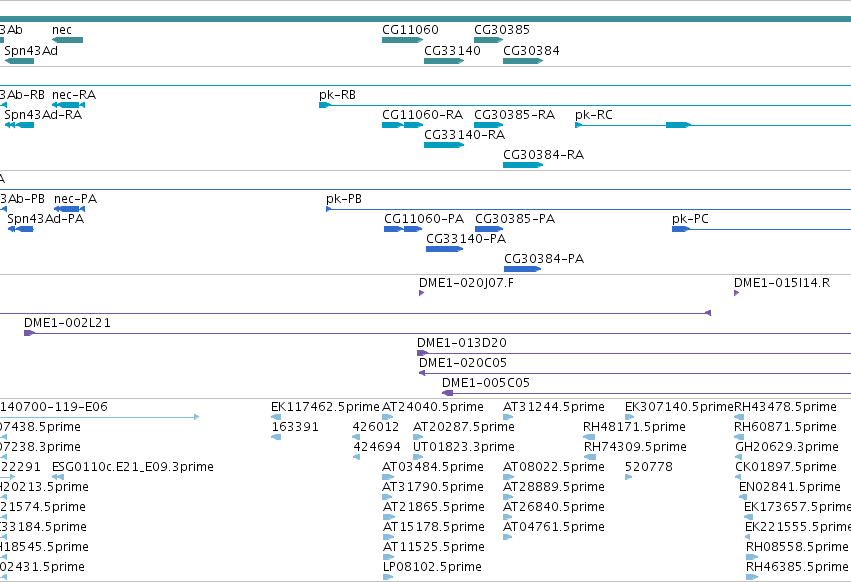
Task: Click the AT08022.5prime EST
Action: [x=508, y=477]
